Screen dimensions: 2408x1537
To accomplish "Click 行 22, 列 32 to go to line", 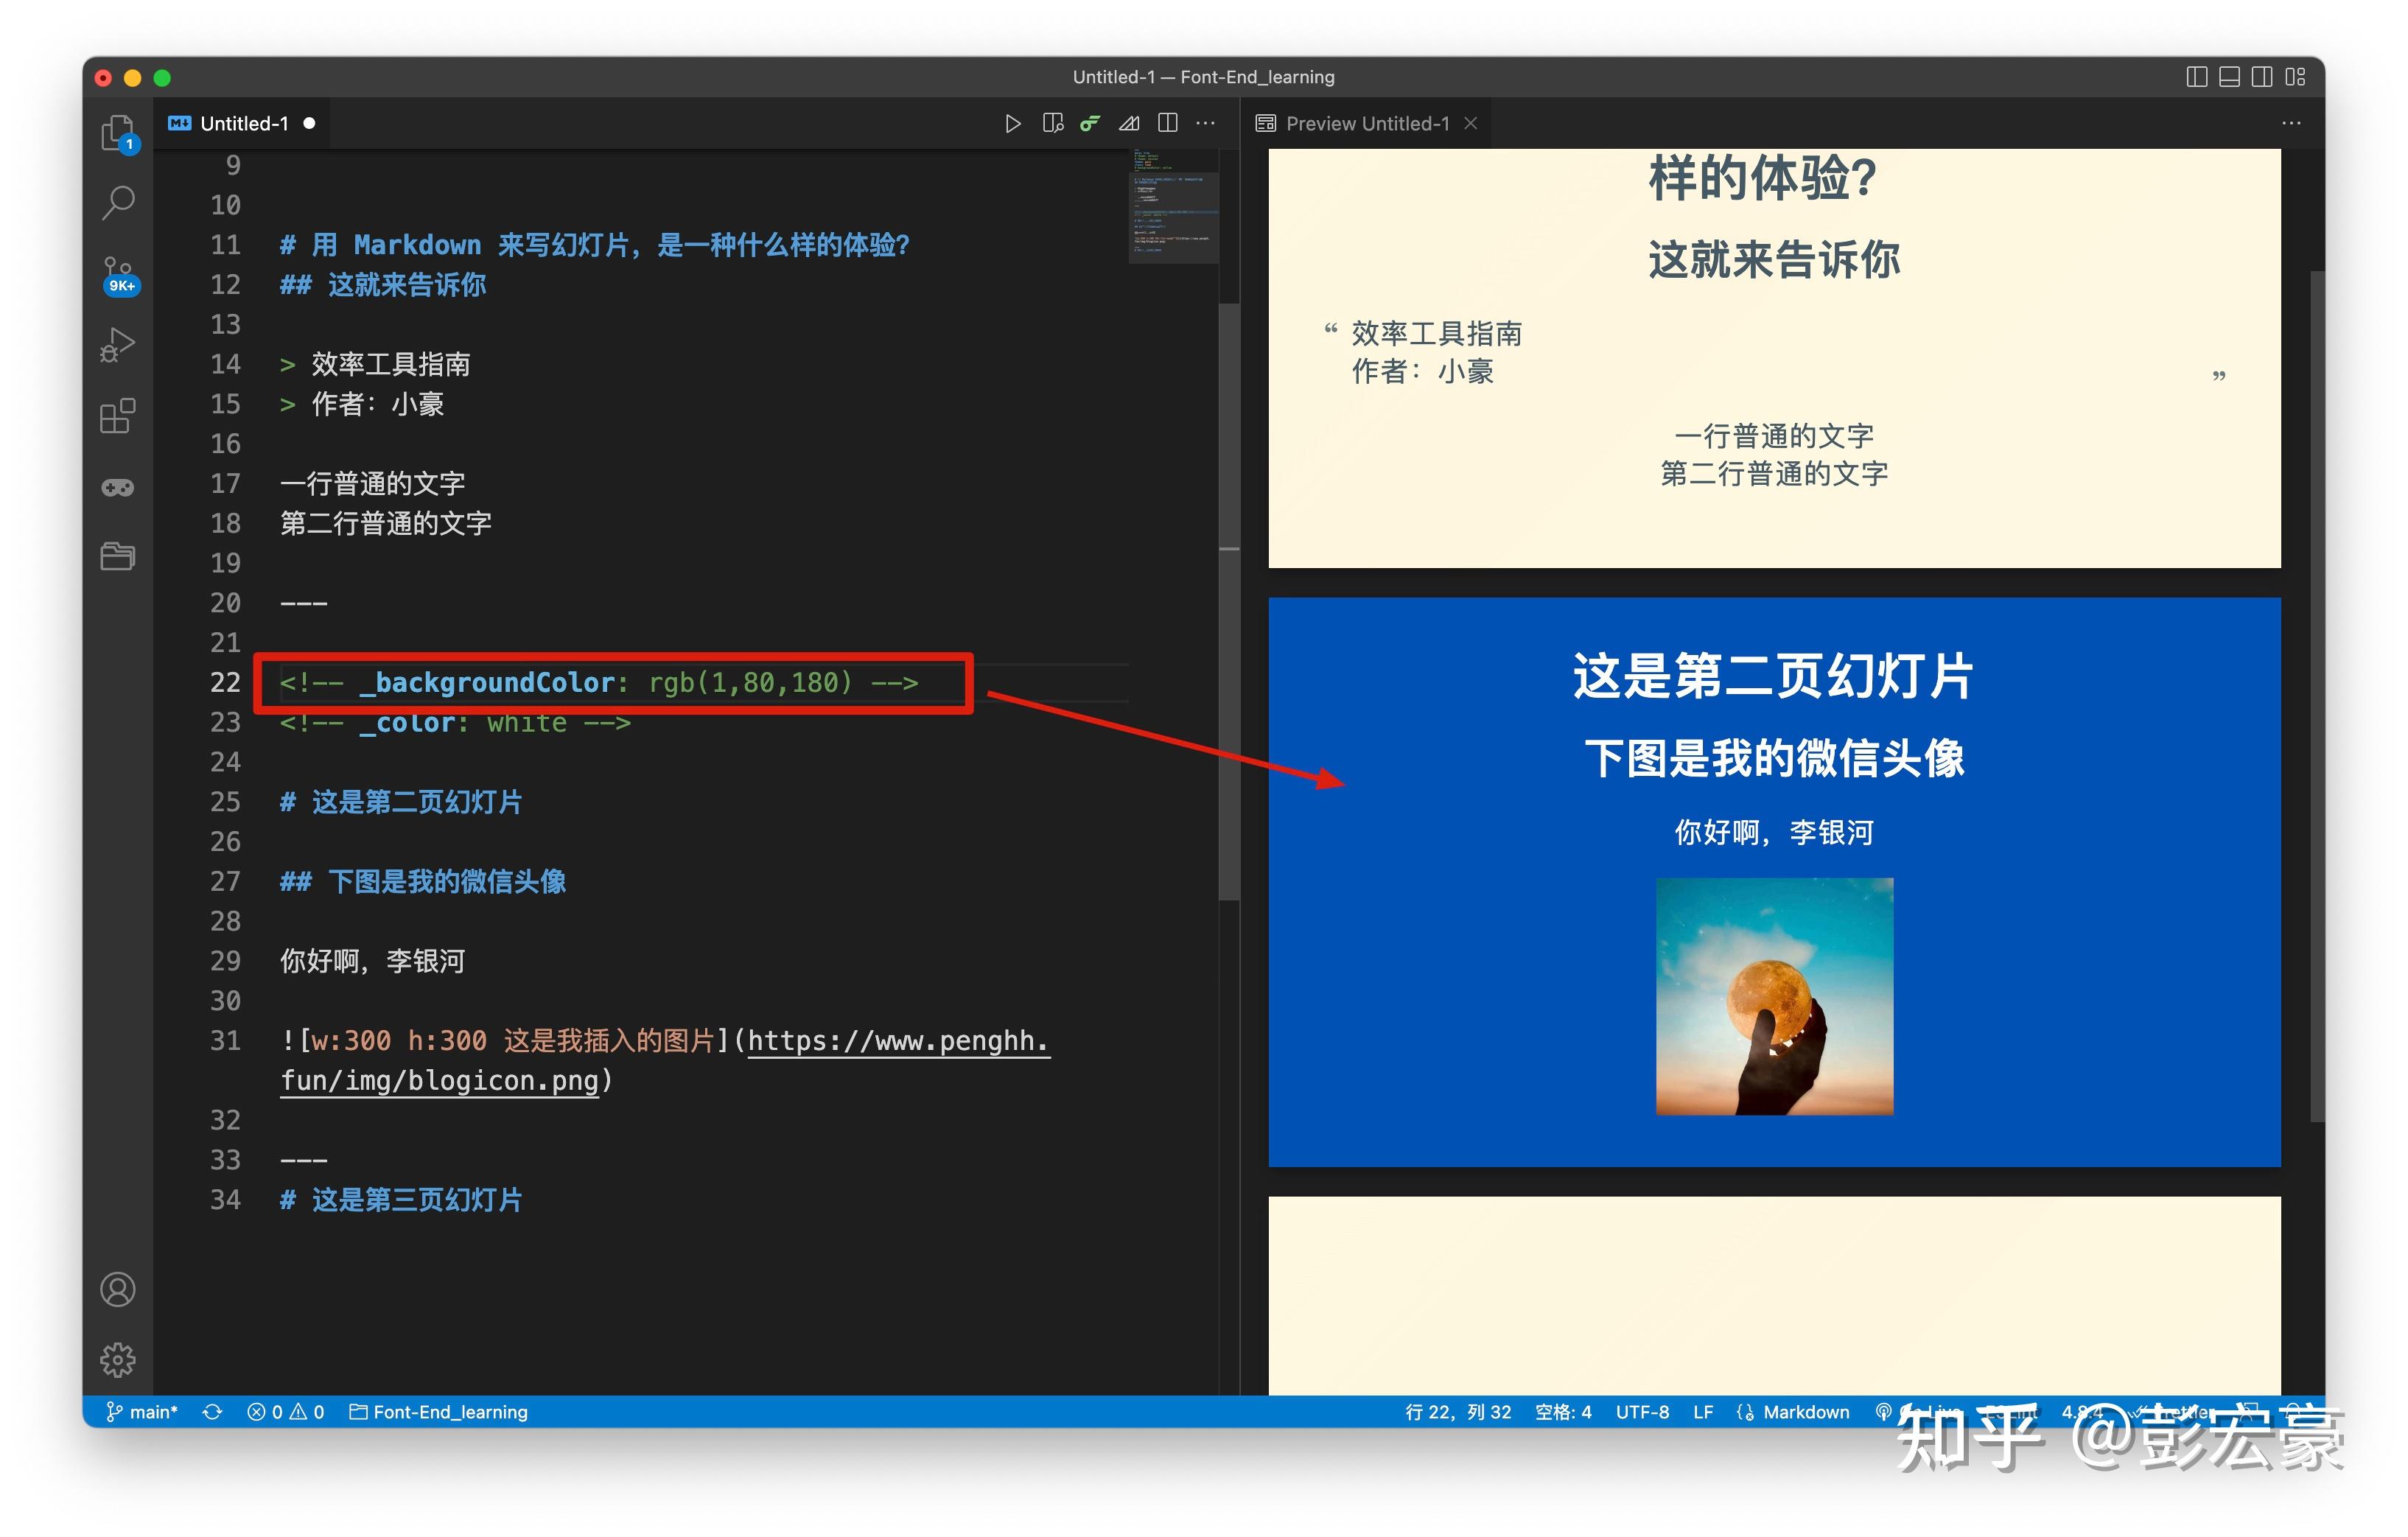I will pyautogui.click(x=1459, y=1411).
